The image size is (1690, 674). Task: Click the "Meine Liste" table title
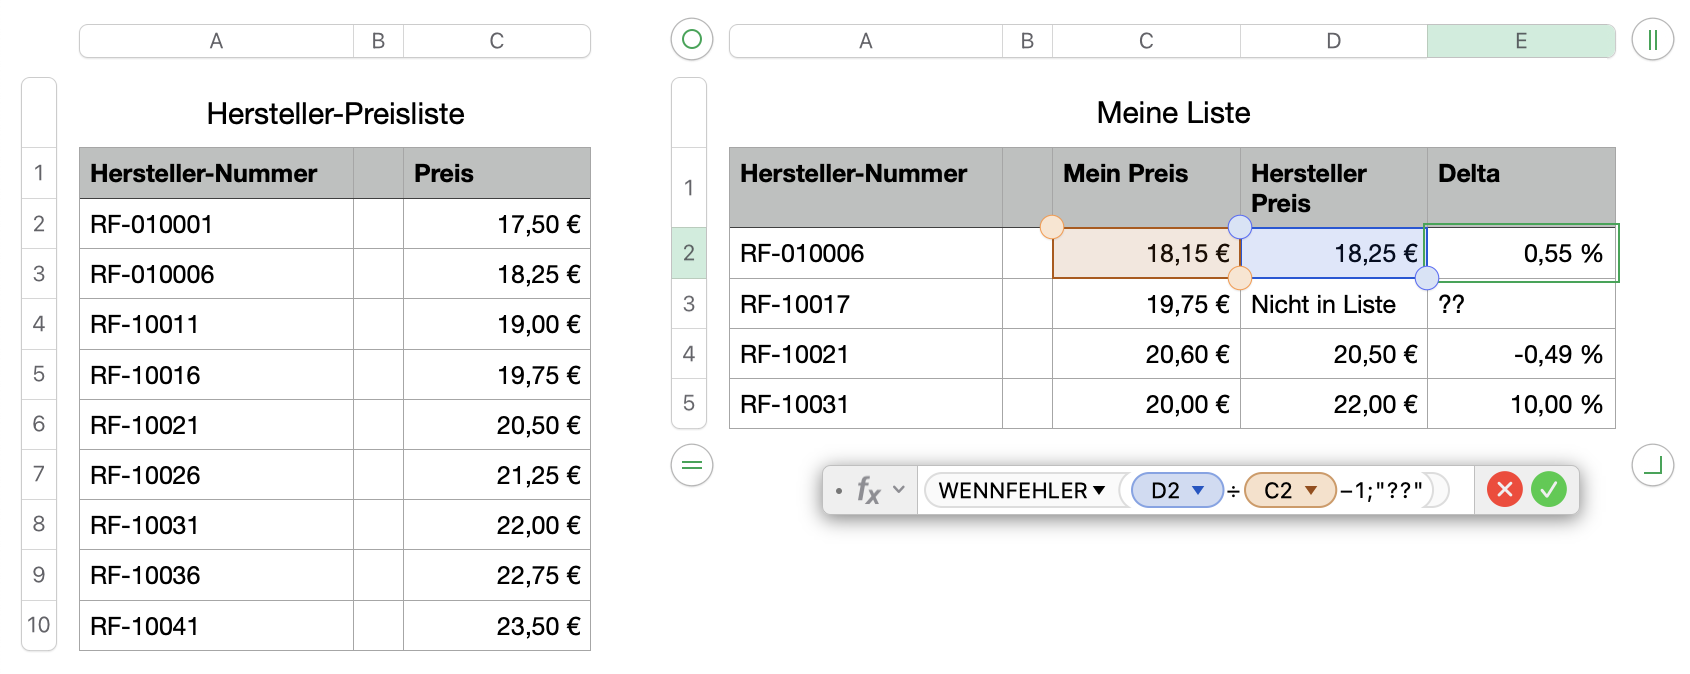coord(1173,113)
